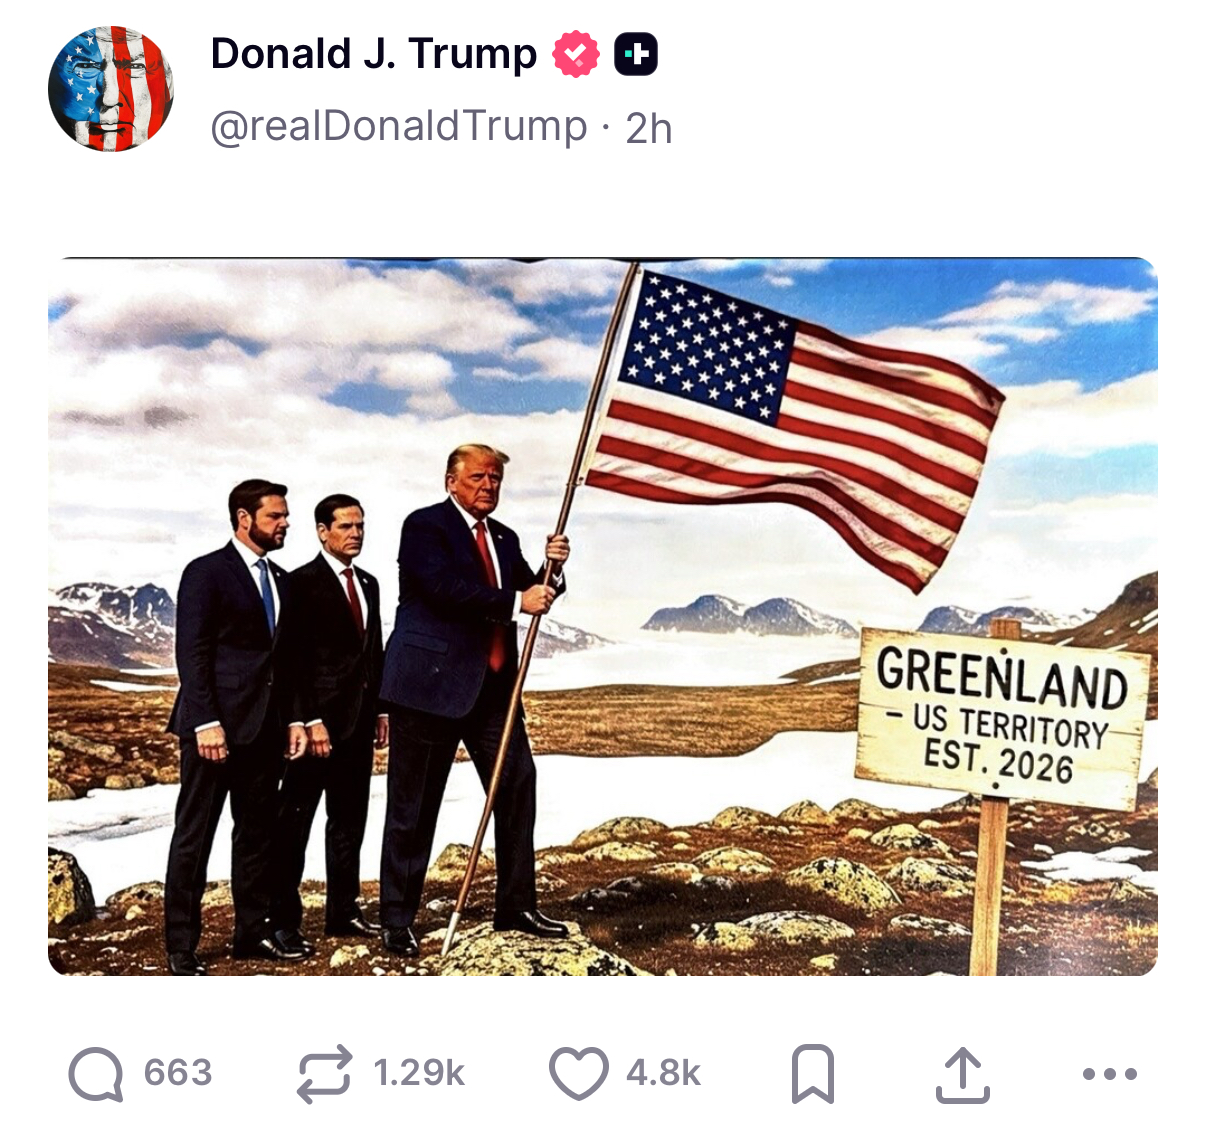Open the reply speech bubble icon

click(x=96, y=1074)
